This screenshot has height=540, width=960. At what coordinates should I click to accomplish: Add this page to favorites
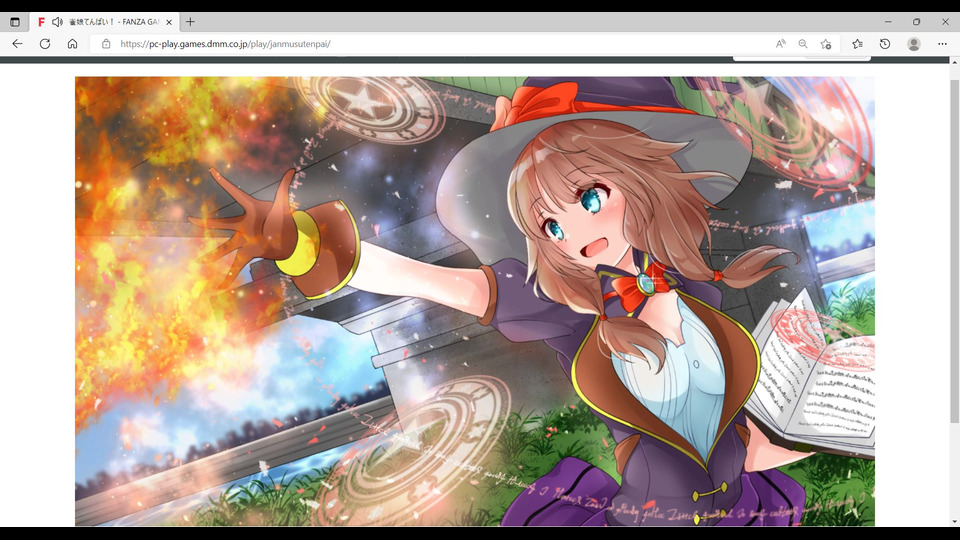pyautogui.click(x=825, y=44)
